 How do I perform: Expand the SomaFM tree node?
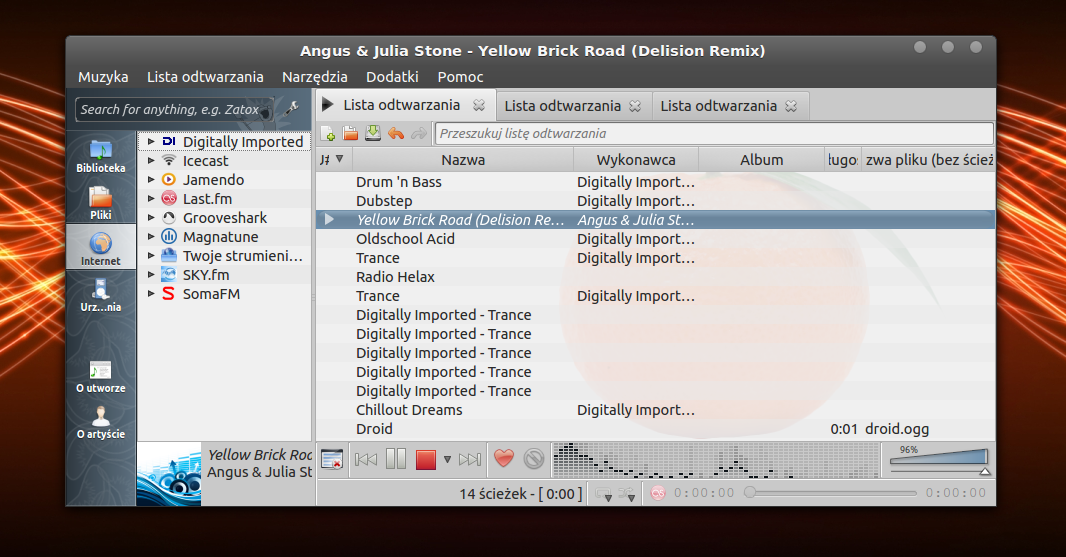152,294
